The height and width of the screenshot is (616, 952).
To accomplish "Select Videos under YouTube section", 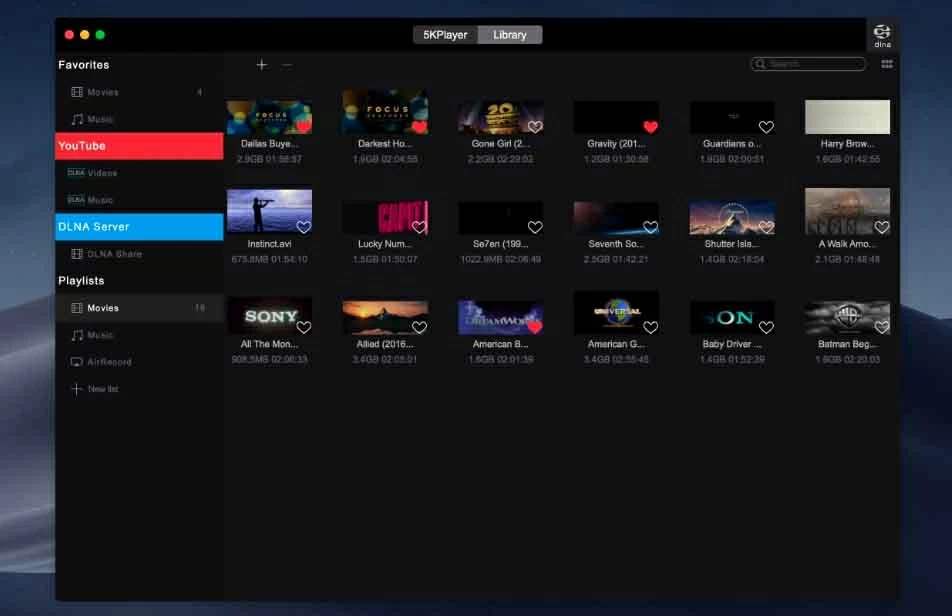I will tap(102, 173).
